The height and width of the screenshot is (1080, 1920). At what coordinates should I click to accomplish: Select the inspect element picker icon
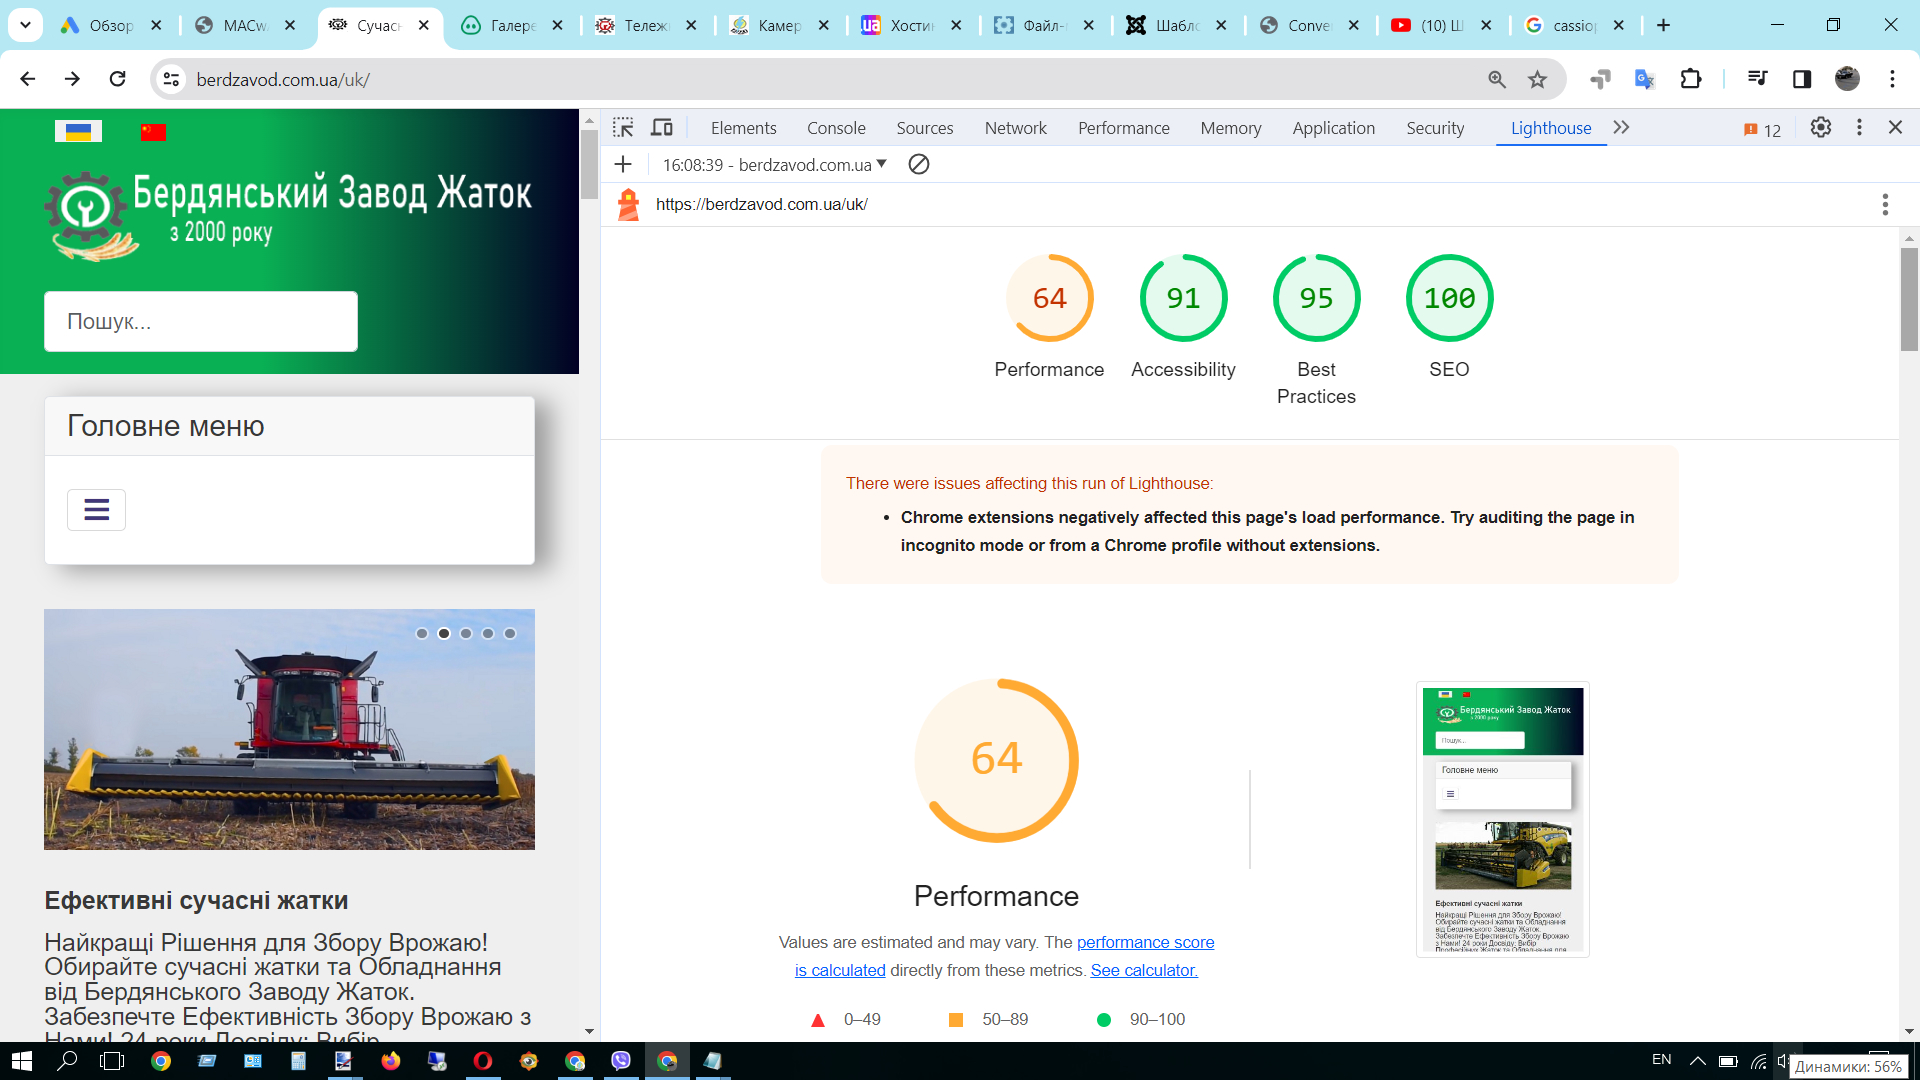[x=623, y=128]
